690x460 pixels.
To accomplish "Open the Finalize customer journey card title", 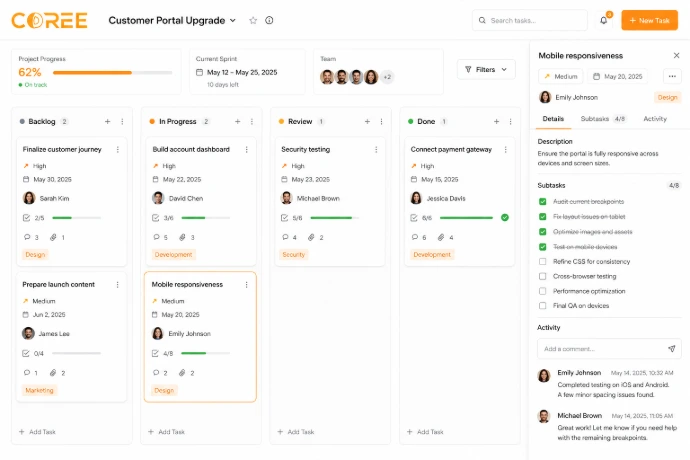I will click(62, 150).
